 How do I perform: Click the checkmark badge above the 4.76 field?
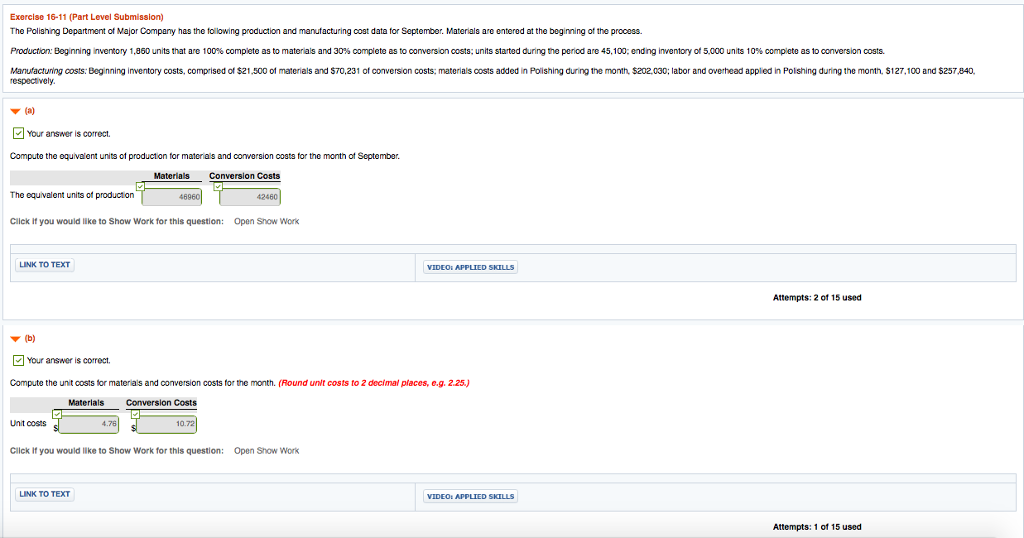(57, 413)
